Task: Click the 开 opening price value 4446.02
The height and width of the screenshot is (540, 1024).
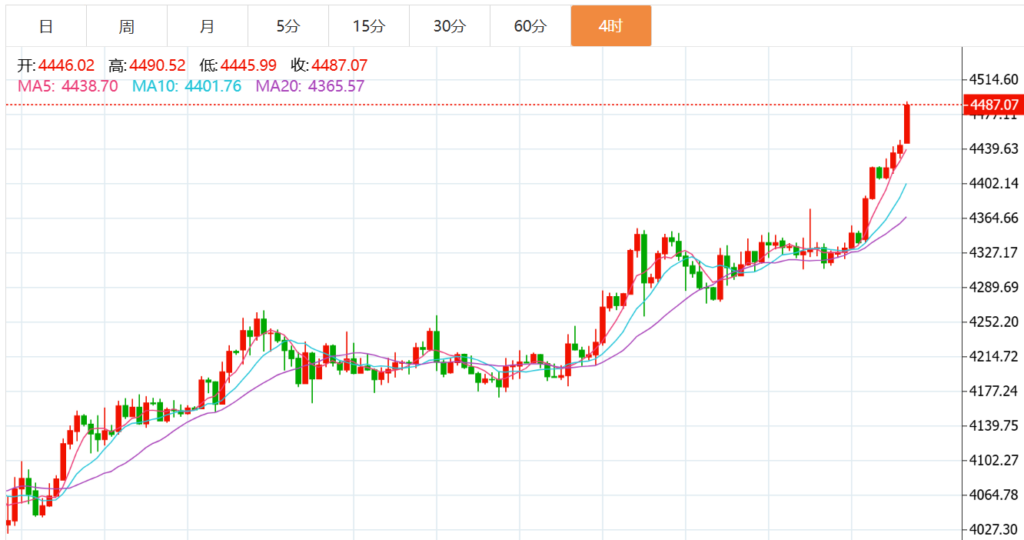Action: pos(67,65)
